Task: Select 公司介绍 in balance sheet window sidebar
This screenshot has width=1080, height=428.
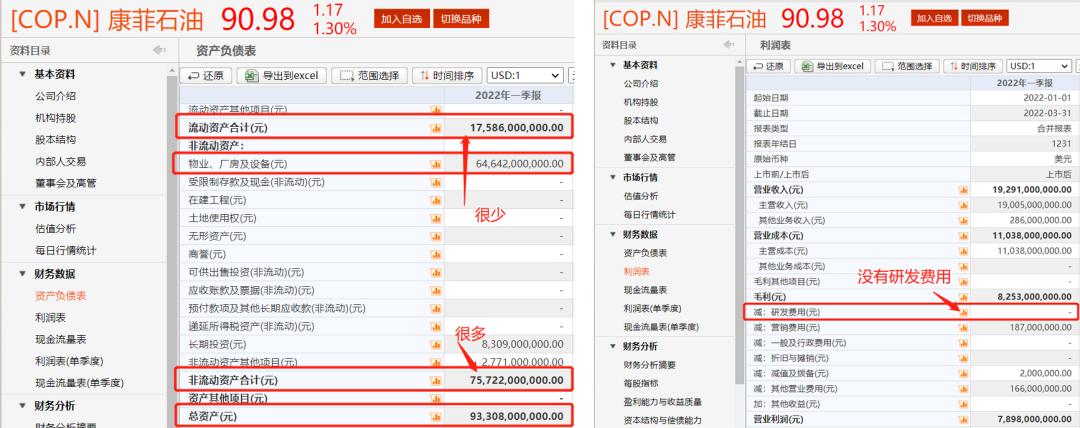Action: [55, 96]
